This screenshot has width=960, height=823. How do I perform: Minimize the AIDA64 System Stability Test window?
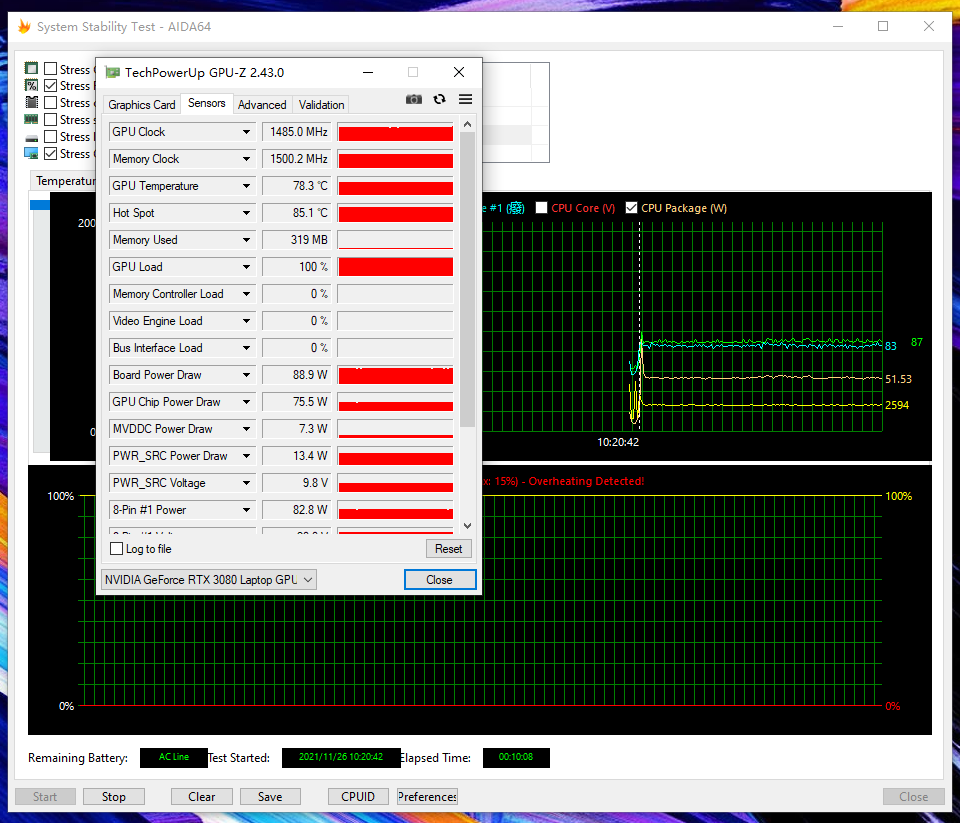(x=838, y=26)
